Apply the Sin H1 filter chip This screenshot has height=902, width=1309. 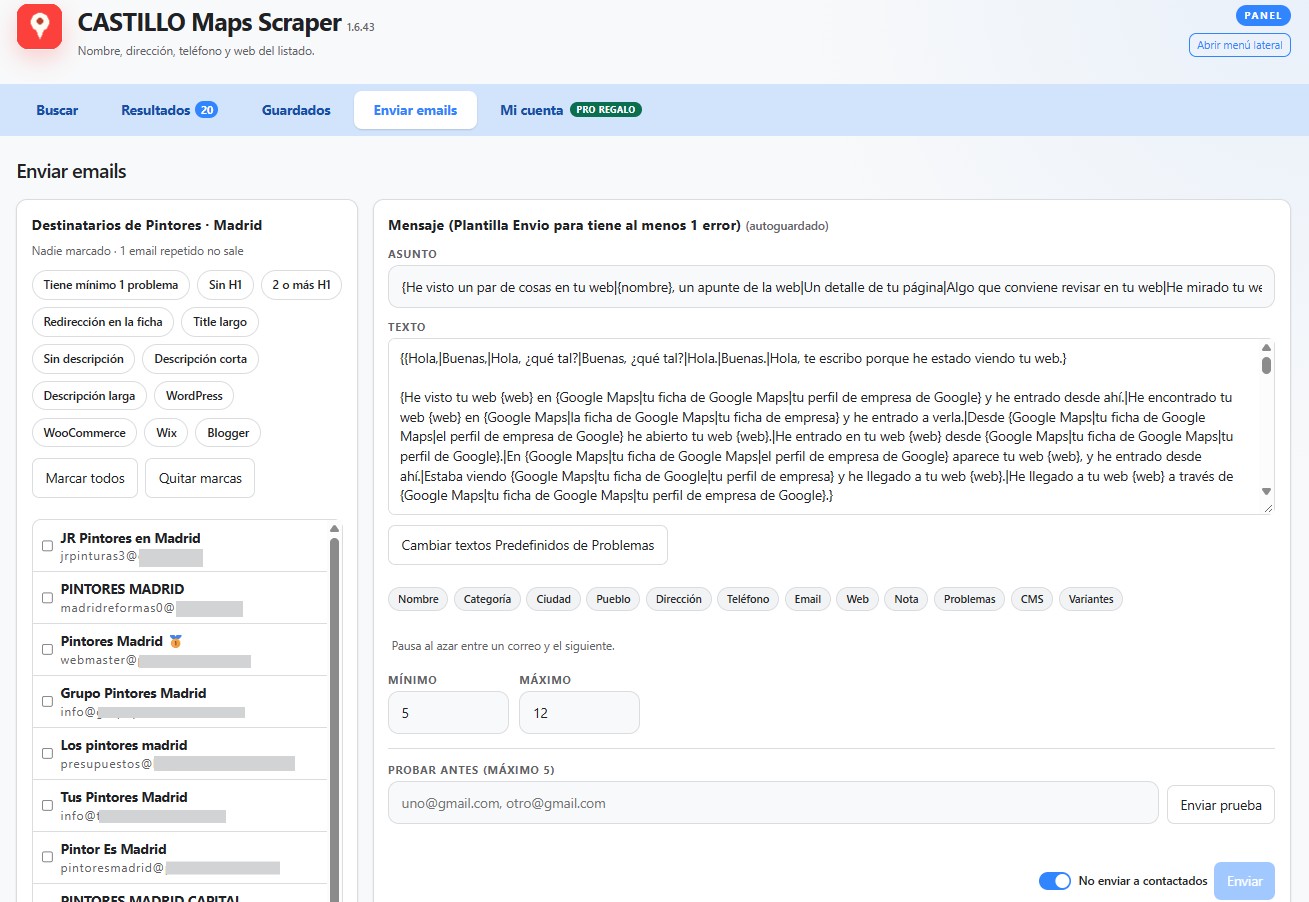click(x=226, y=285)
